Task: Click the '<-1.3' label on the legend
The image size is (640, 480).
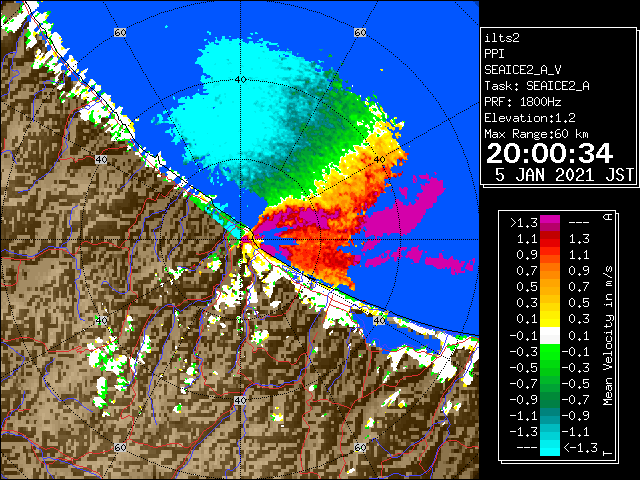Action: (580, 448)
